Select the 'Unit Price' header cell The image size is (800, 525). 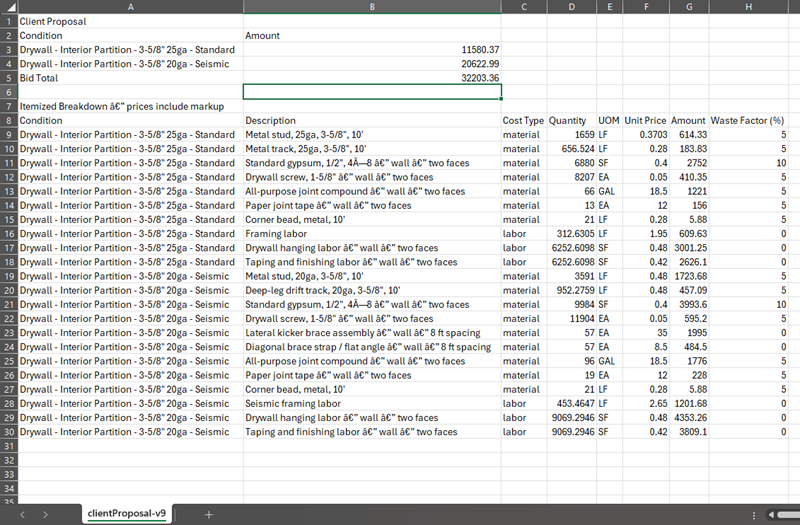[646, 120]
